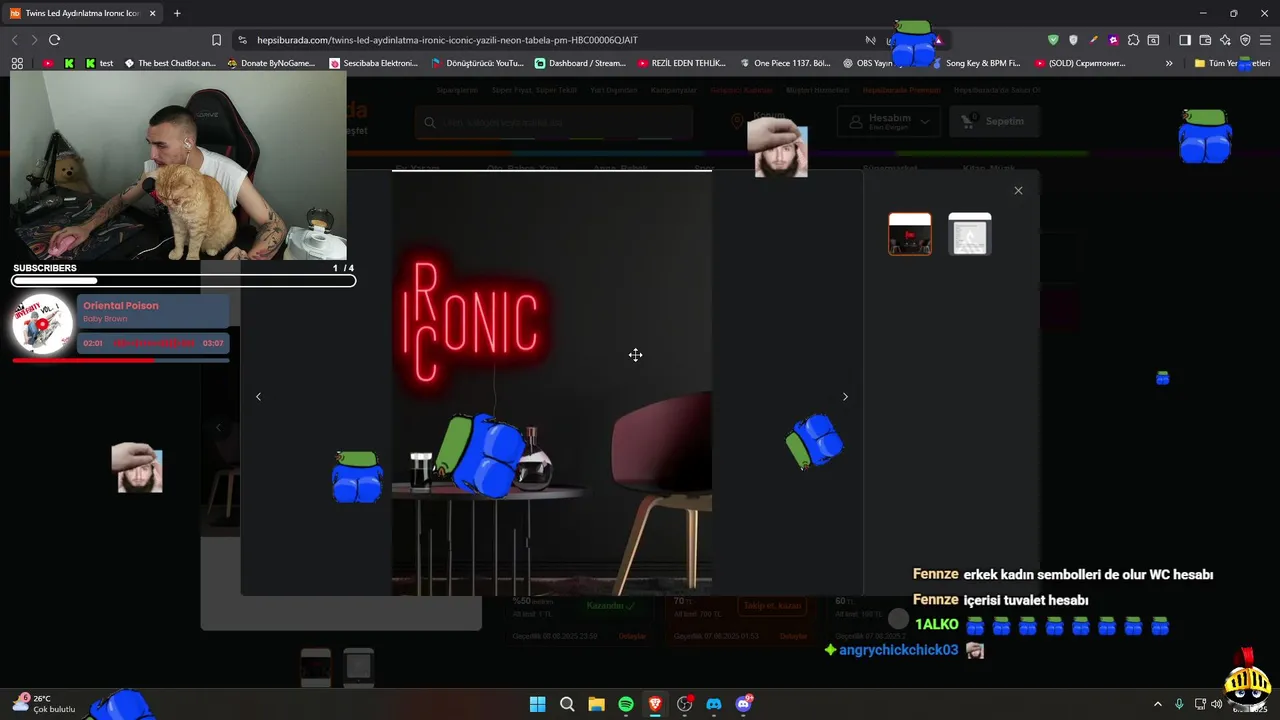Image resolution: width=1280 pixels, height=720 pixels.
Task: Close the Twins Led Aydınlatma tab
Action: 152,13
